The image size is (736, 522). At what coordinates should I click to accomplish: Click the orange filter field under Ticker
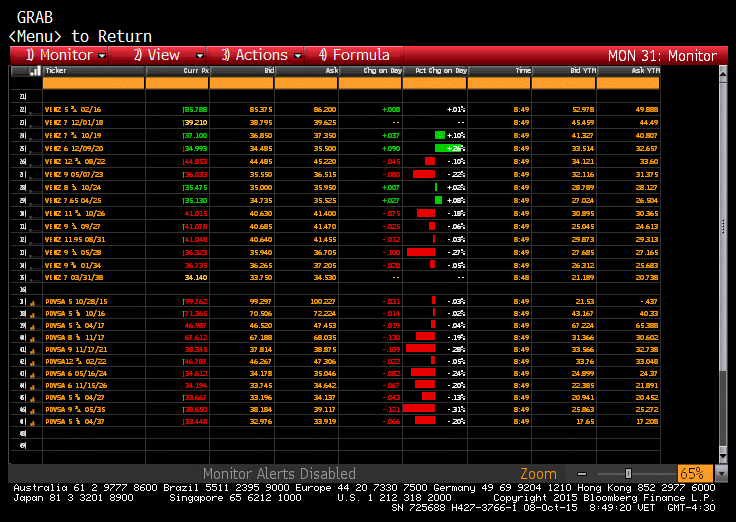click(94, 83)
